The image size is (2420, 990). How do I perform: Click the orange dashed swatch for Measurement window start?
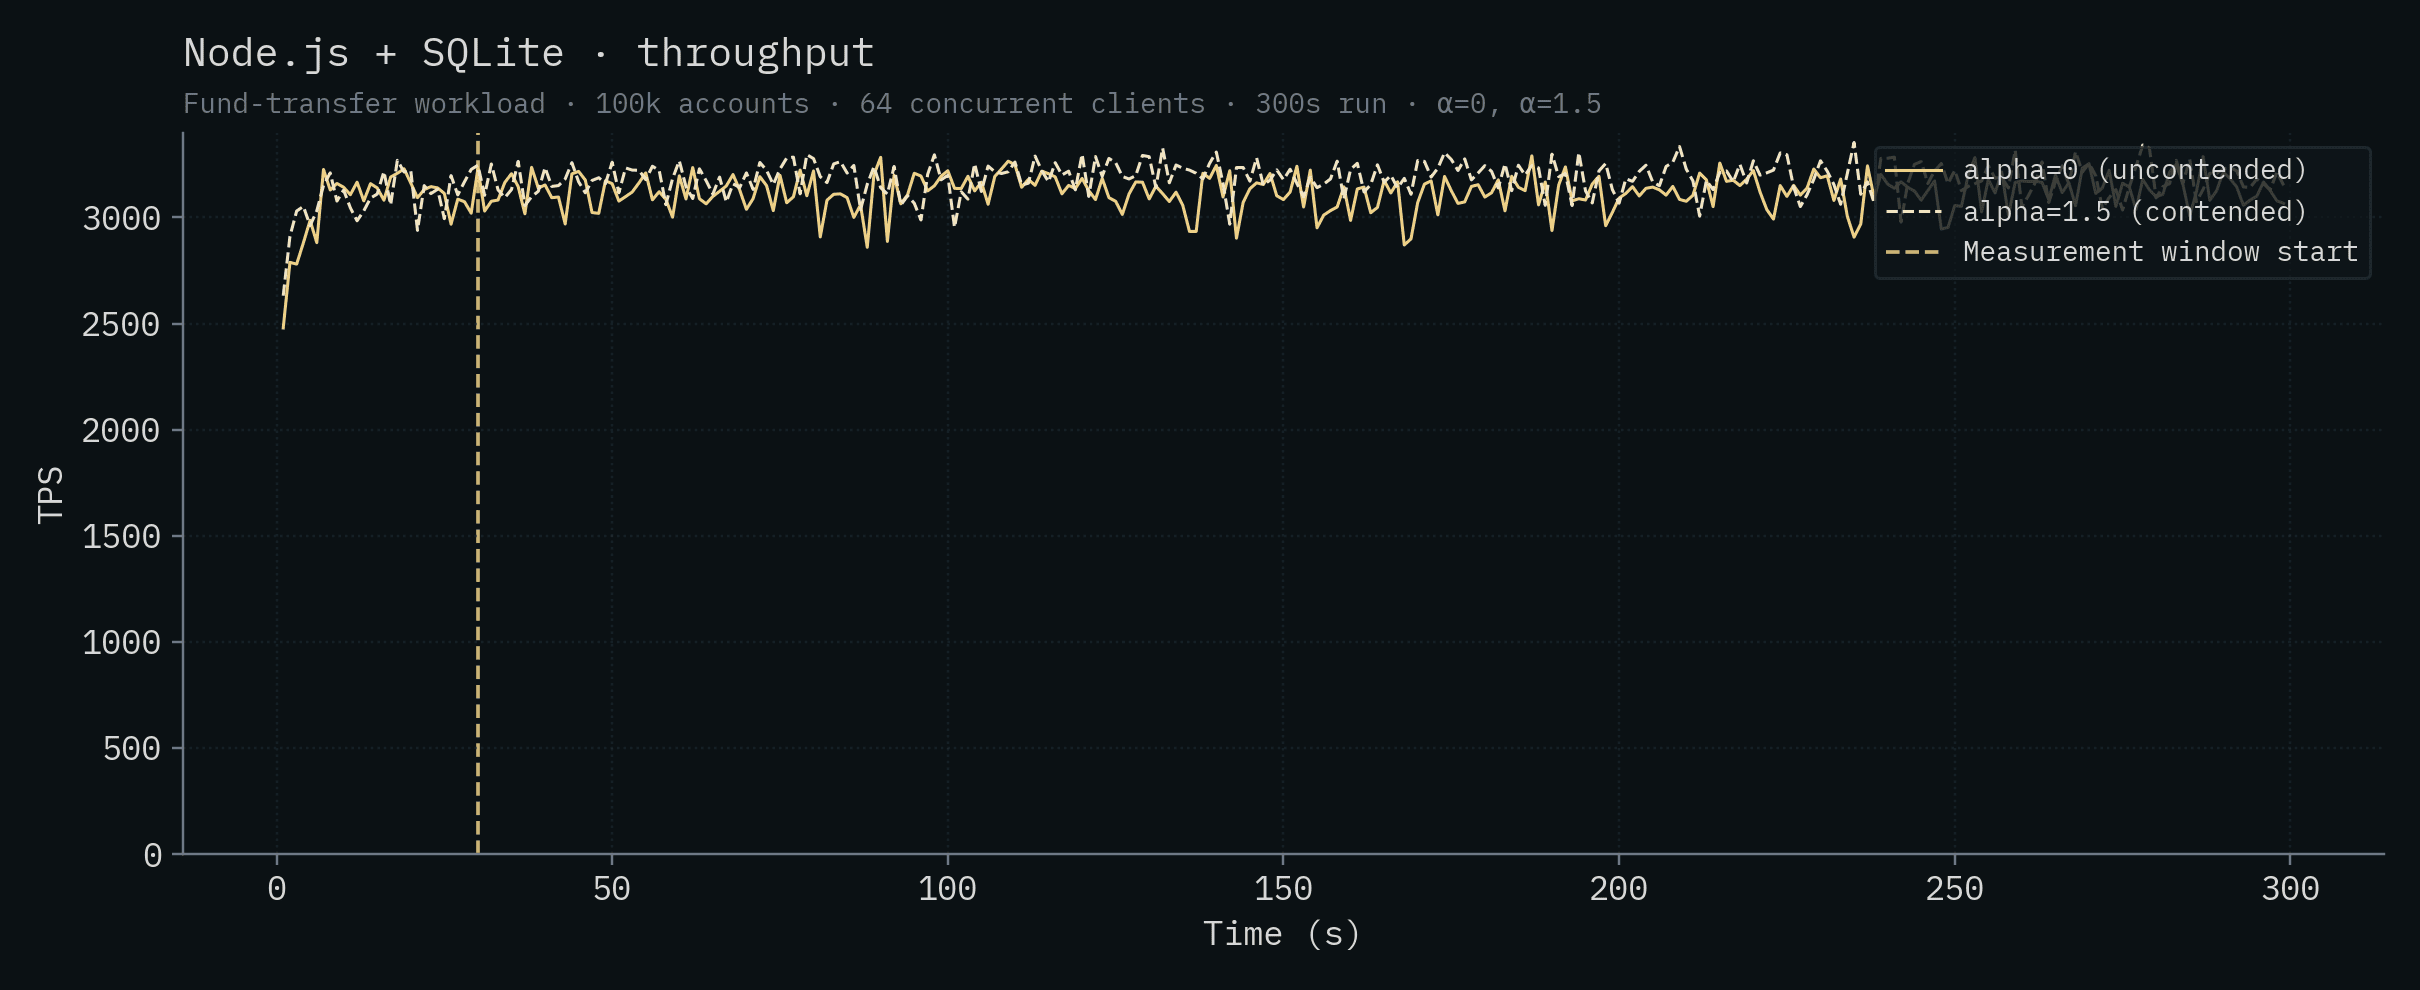(1914, 253)
